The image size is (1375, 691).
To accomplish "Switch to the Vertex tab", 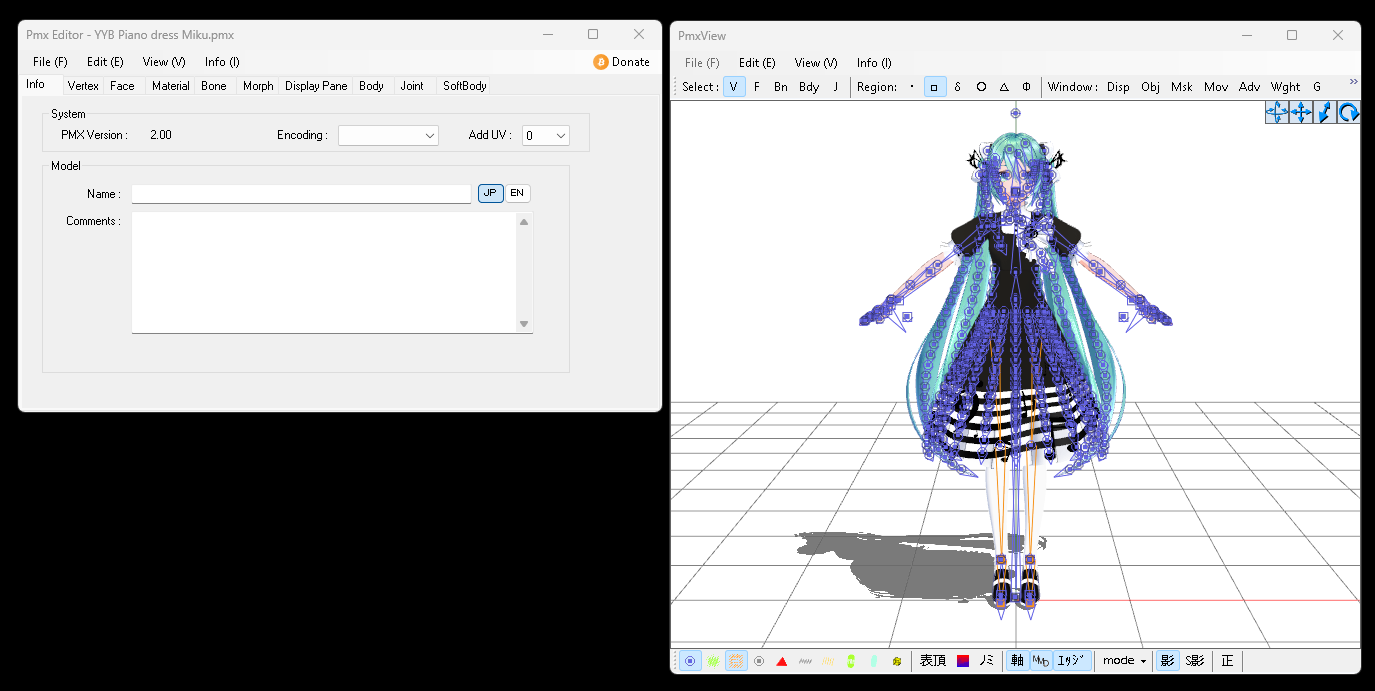I will point(83,86).
